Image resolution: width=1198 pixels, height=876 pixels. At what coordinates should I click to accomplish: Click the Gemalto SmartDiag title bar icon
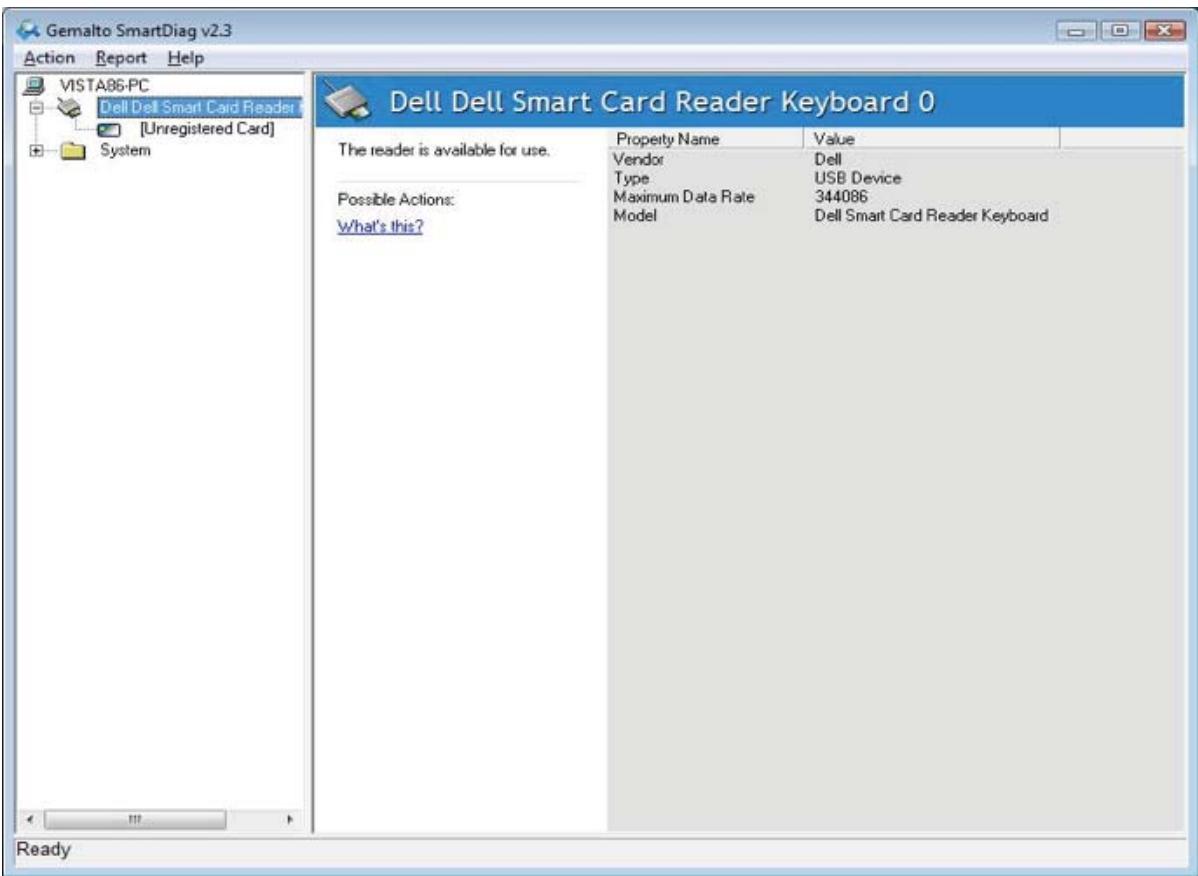pyautogui.click(x=28, y=31)
